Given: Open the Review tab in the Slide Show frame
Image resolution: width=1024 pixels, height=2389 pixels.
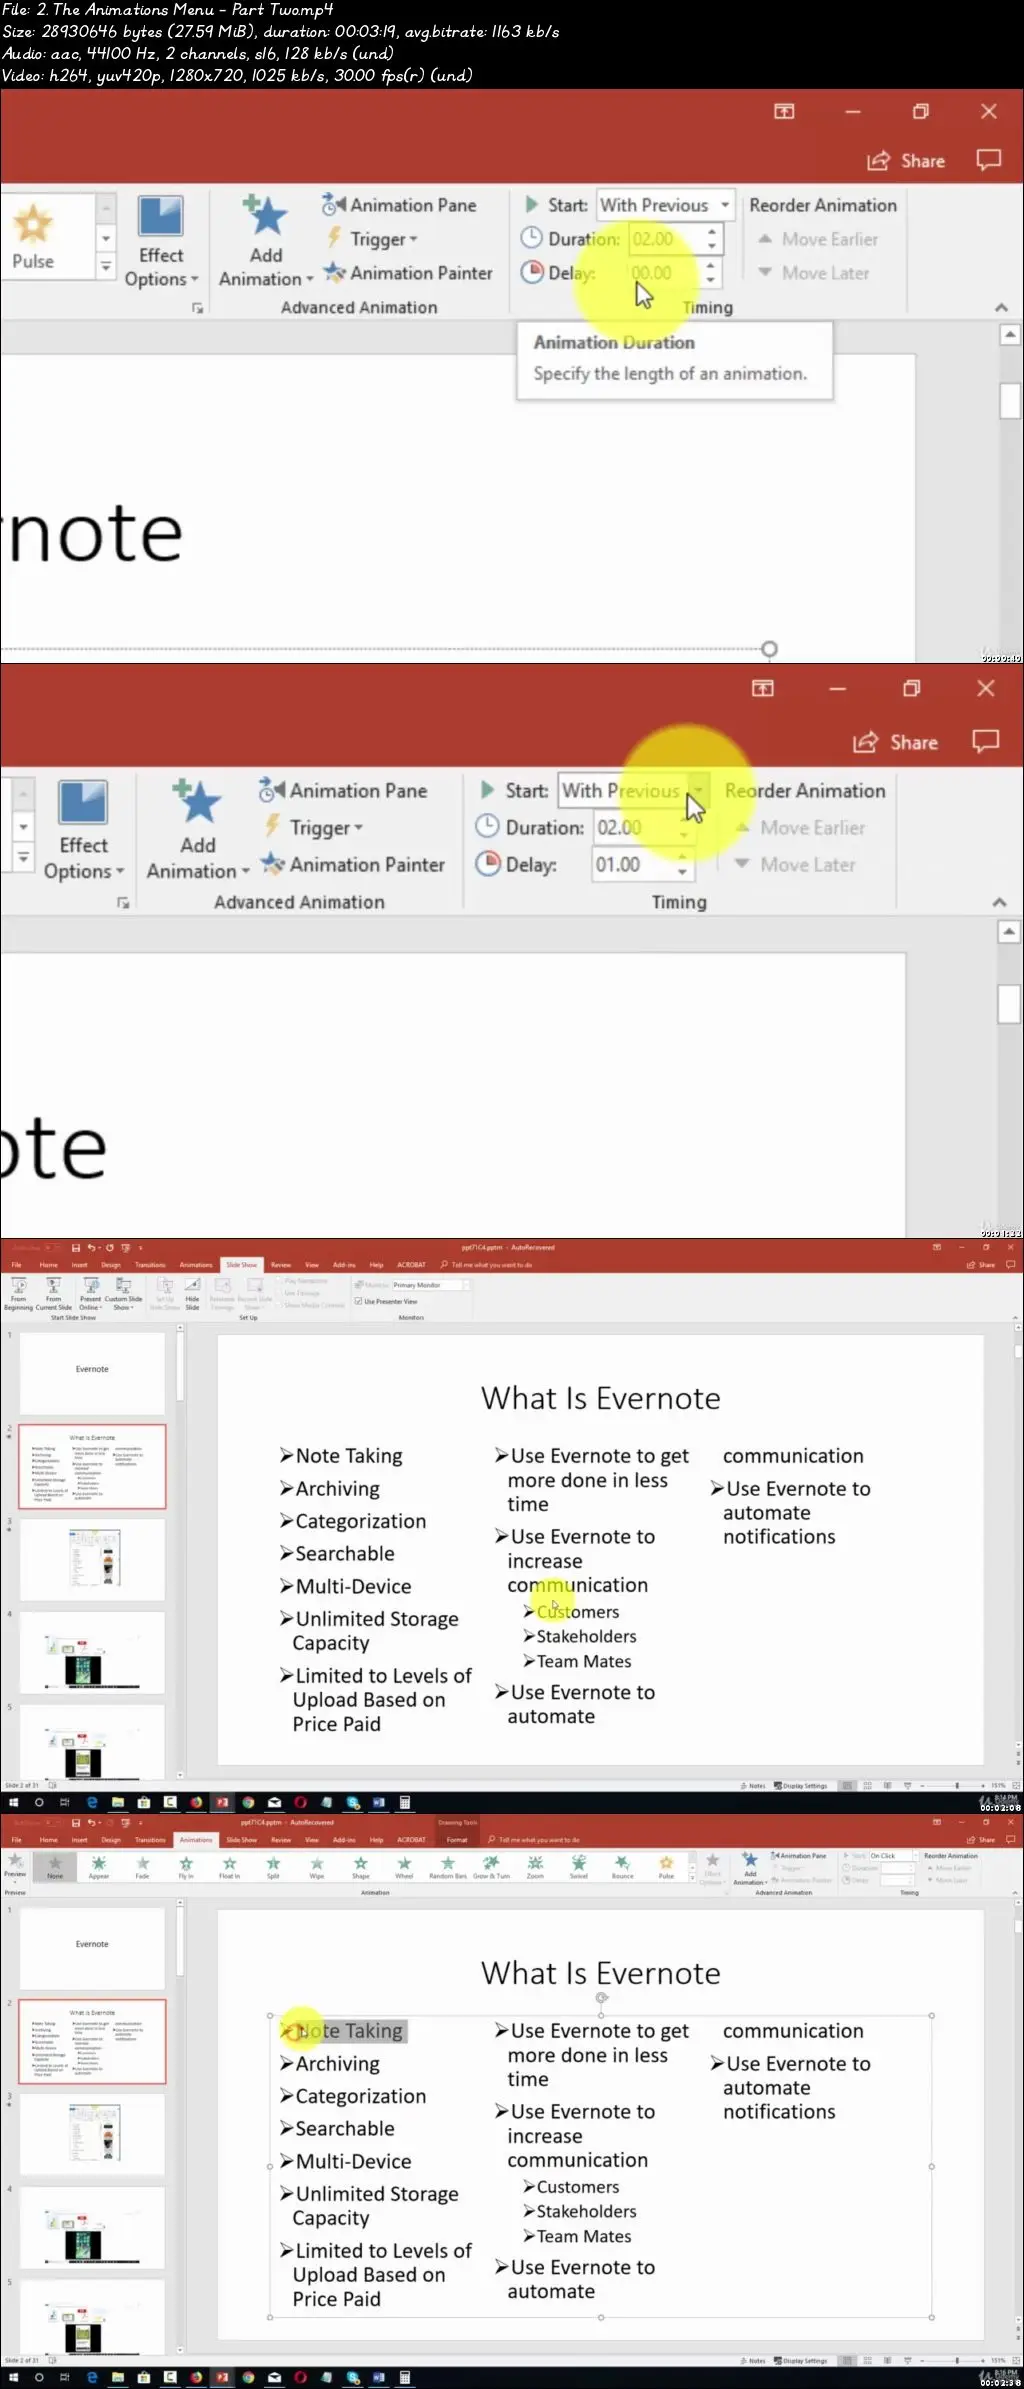Looking at the screenshot, I should point(281,1265).
